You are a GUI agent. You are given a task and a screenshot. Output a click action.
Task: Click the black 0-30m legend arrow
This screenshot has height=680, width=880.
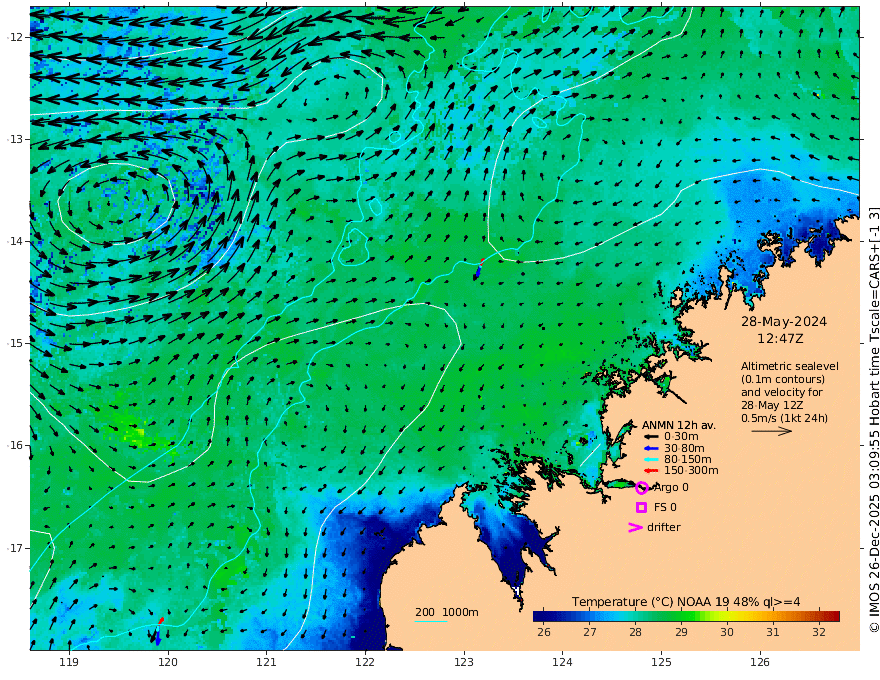(651, 437)
